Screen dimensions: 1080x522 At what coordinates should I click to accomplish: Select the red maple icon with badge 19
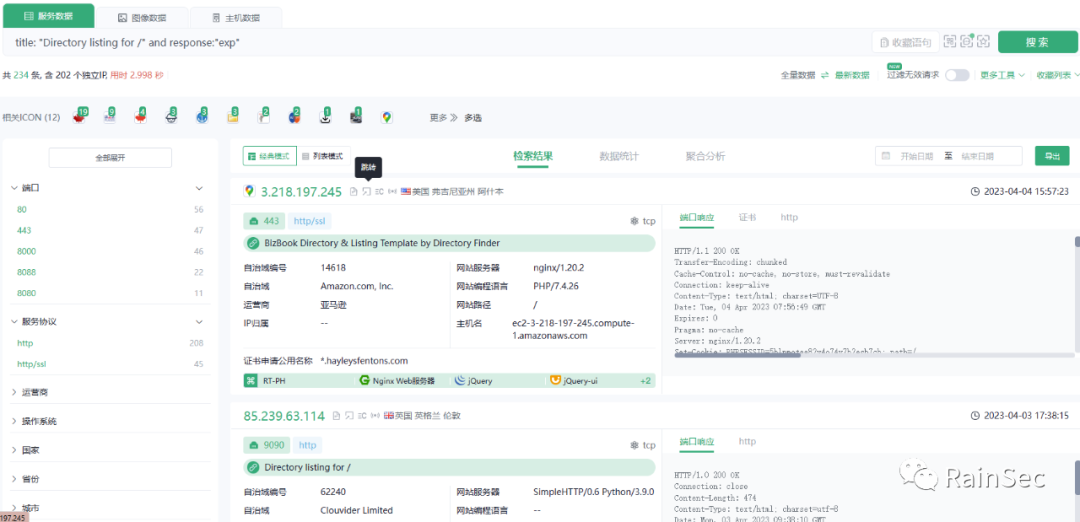(x=80, y=117)
